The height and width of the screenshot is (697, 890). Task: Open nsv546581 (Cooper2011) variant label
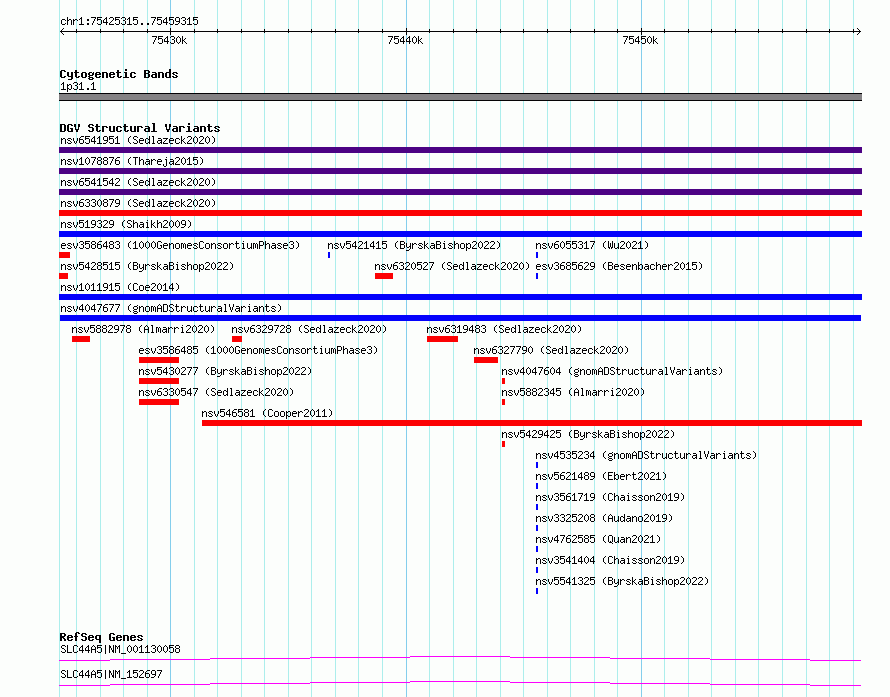tap(267, 413)
